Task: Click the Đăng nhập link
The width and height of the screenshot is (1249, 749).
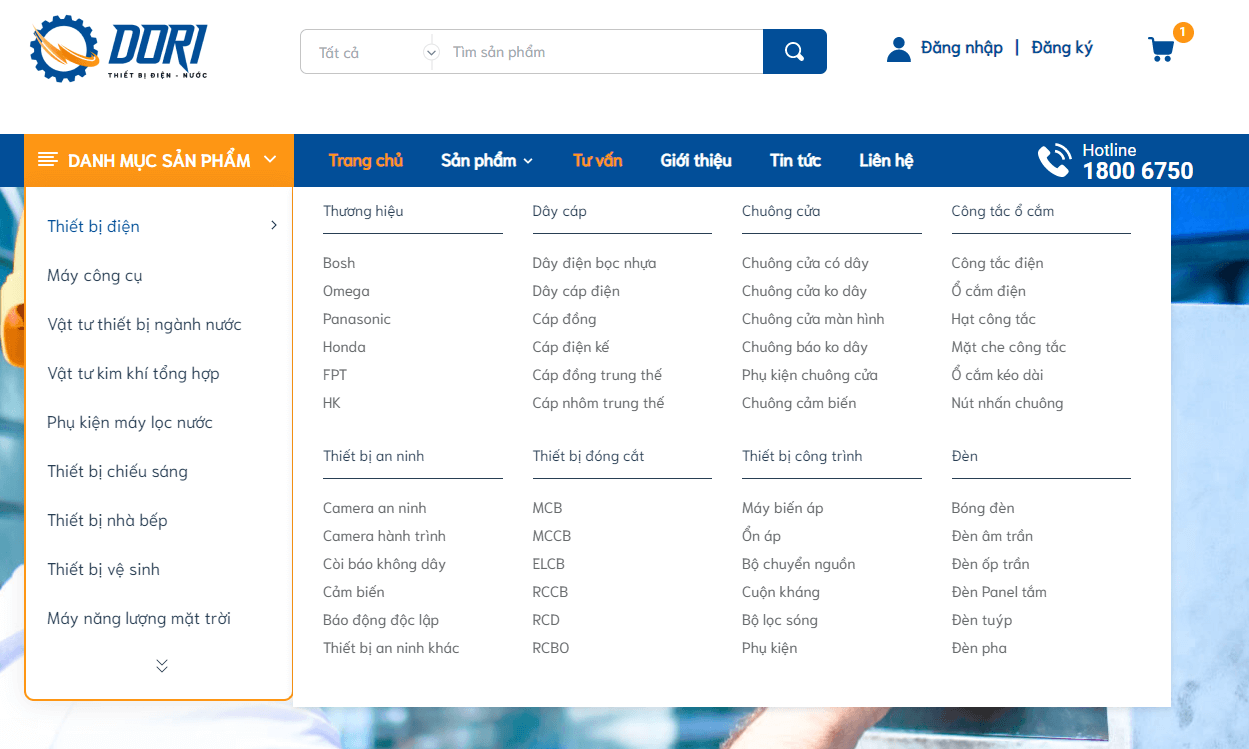Action: 962,48
